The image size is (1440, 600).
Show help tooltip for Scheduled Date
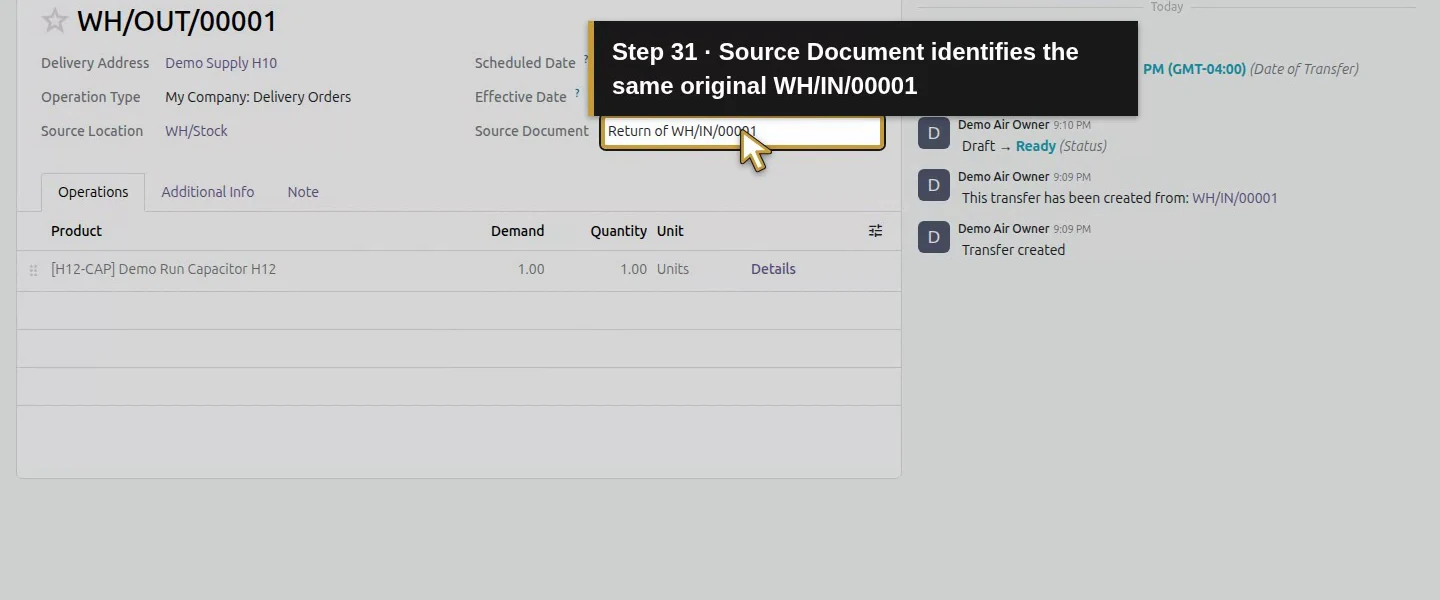pyautogui.click(x=586, y=59)
